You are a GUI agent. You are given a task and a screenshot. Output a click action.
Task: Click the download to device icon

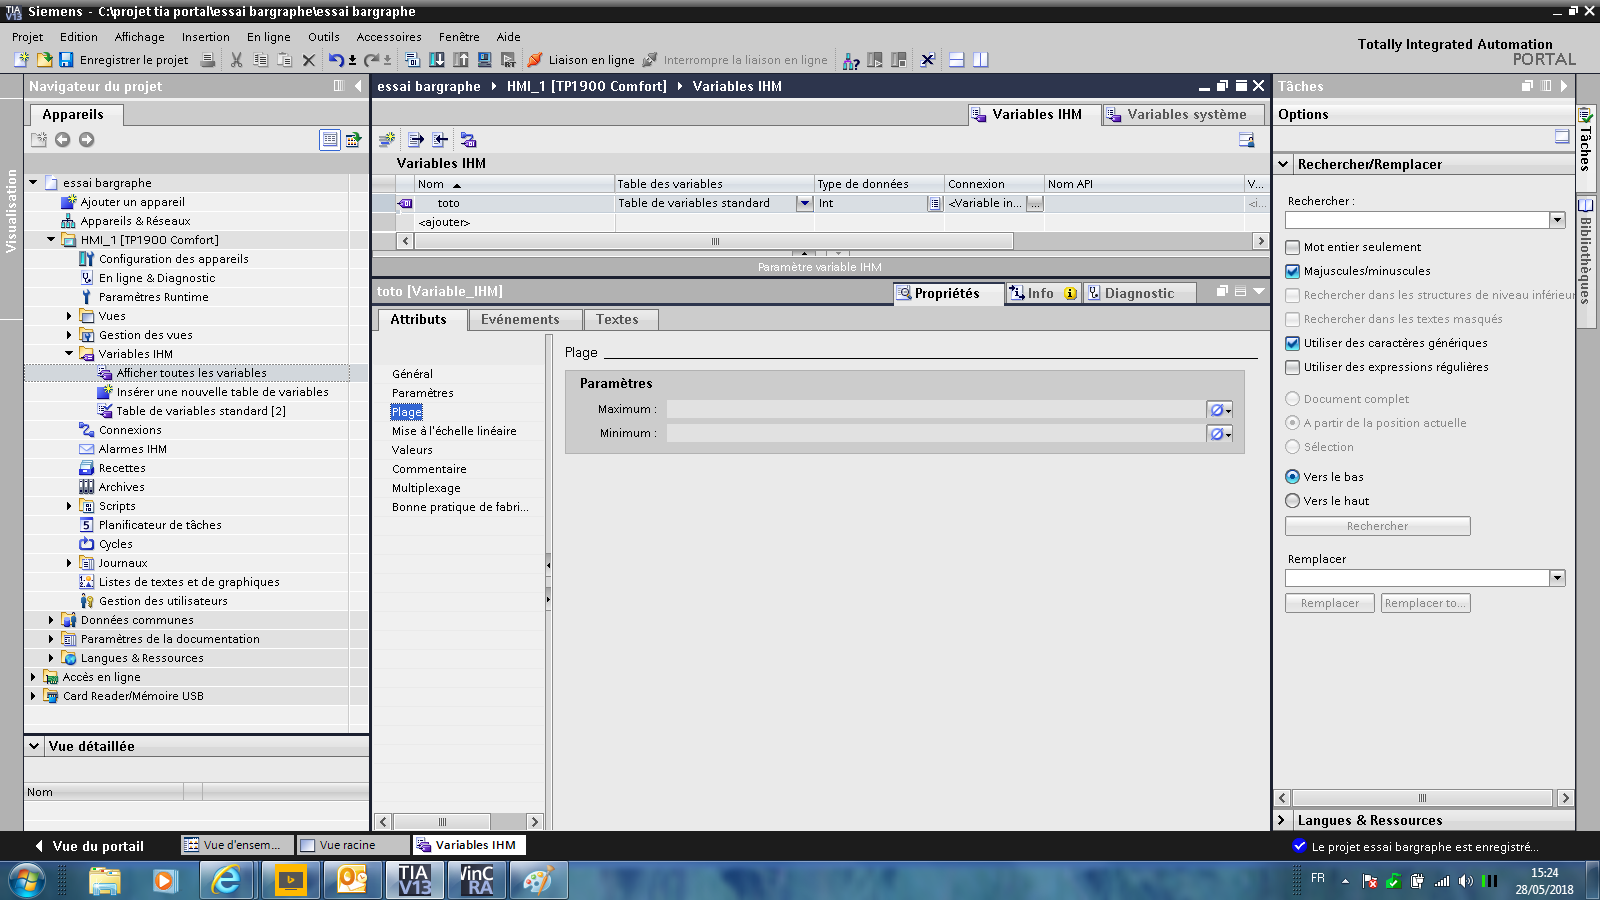[437, 60]
